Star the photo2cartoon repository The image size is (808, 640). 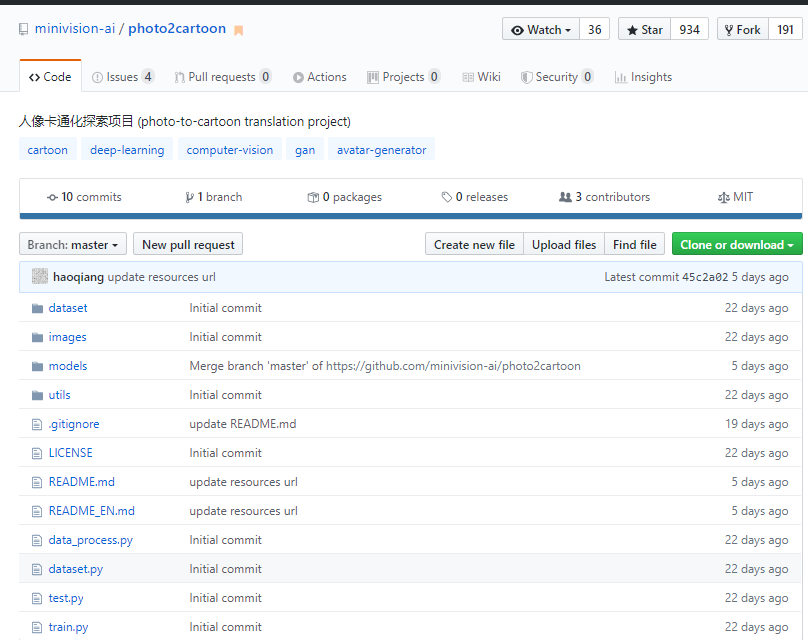[x=644, y=29]
